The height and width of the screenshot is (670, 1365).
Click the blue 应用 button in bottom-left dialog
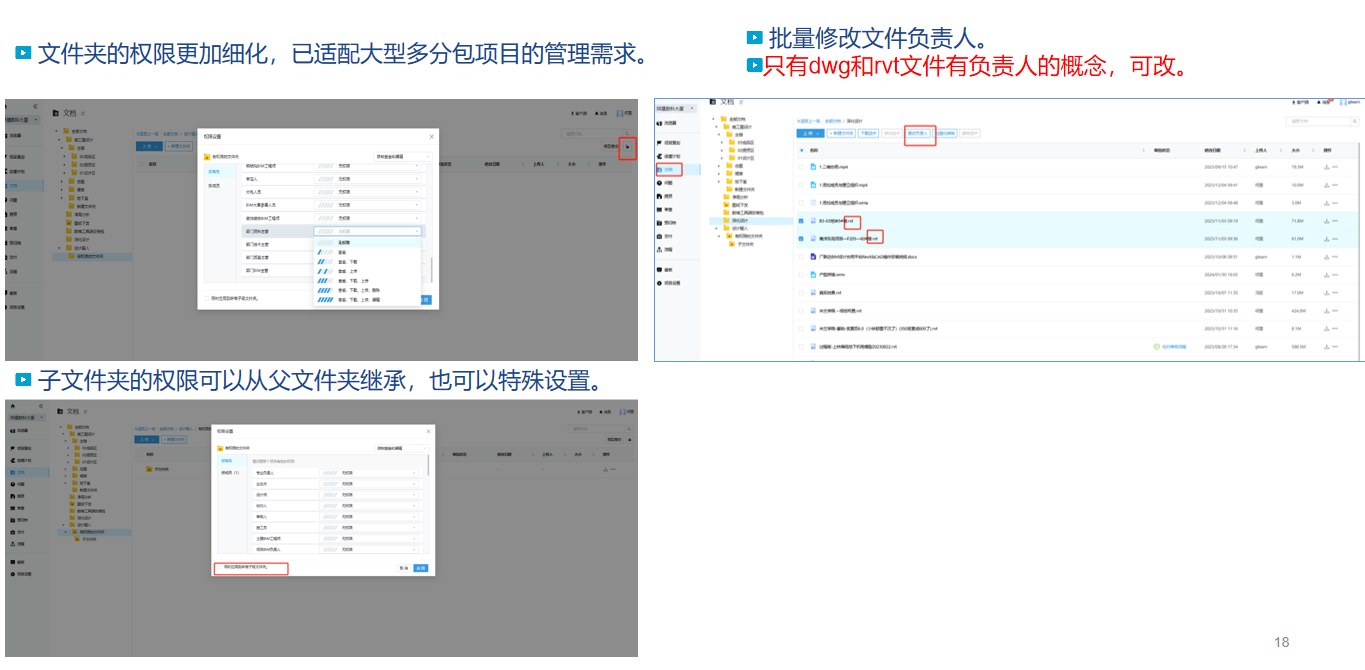click(420, 568)
